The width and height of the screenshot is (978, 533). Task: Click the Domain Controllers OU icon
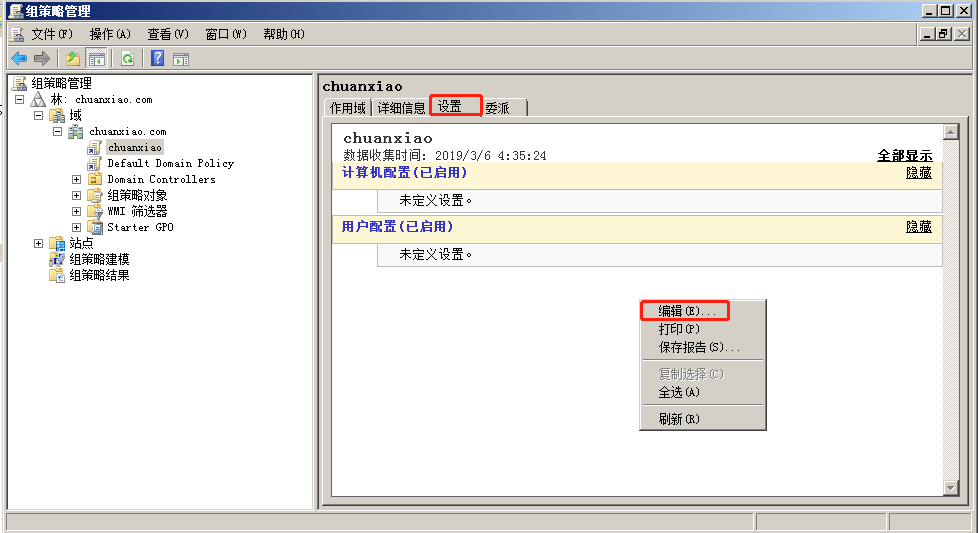coord(94,180)
